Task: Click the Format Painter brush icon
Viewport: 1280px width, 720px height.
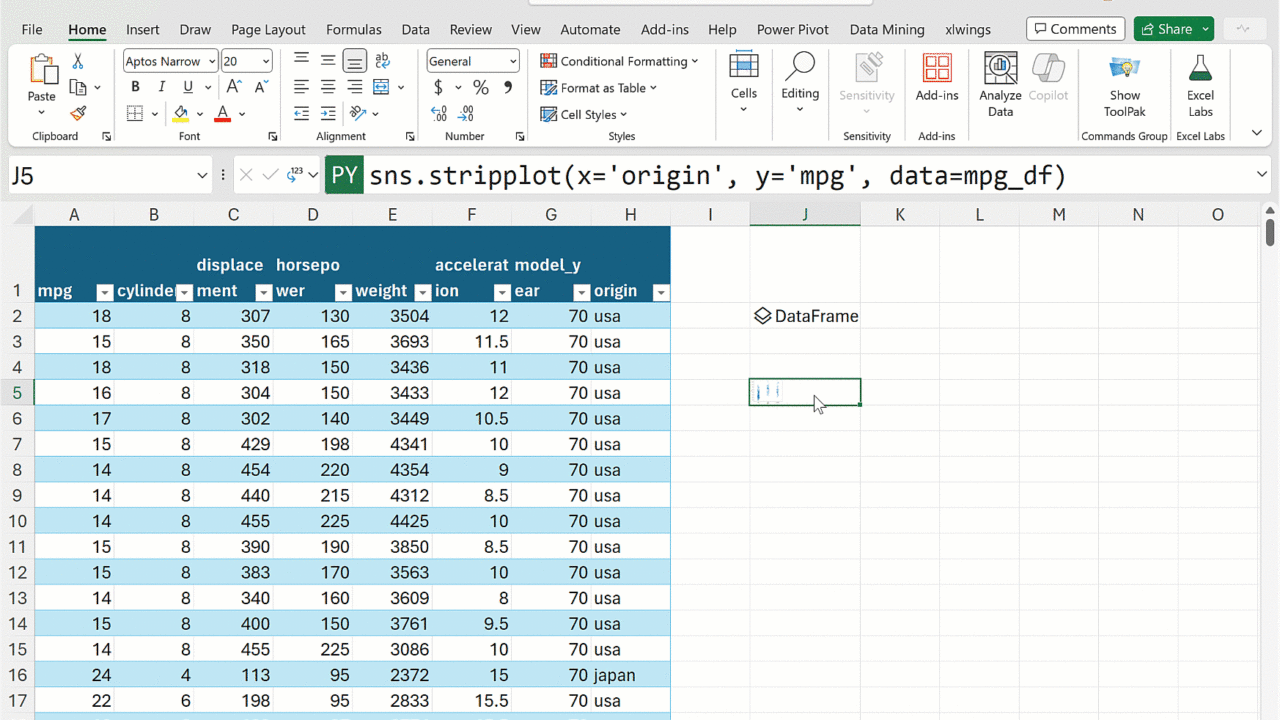Action: coord(78,113)
